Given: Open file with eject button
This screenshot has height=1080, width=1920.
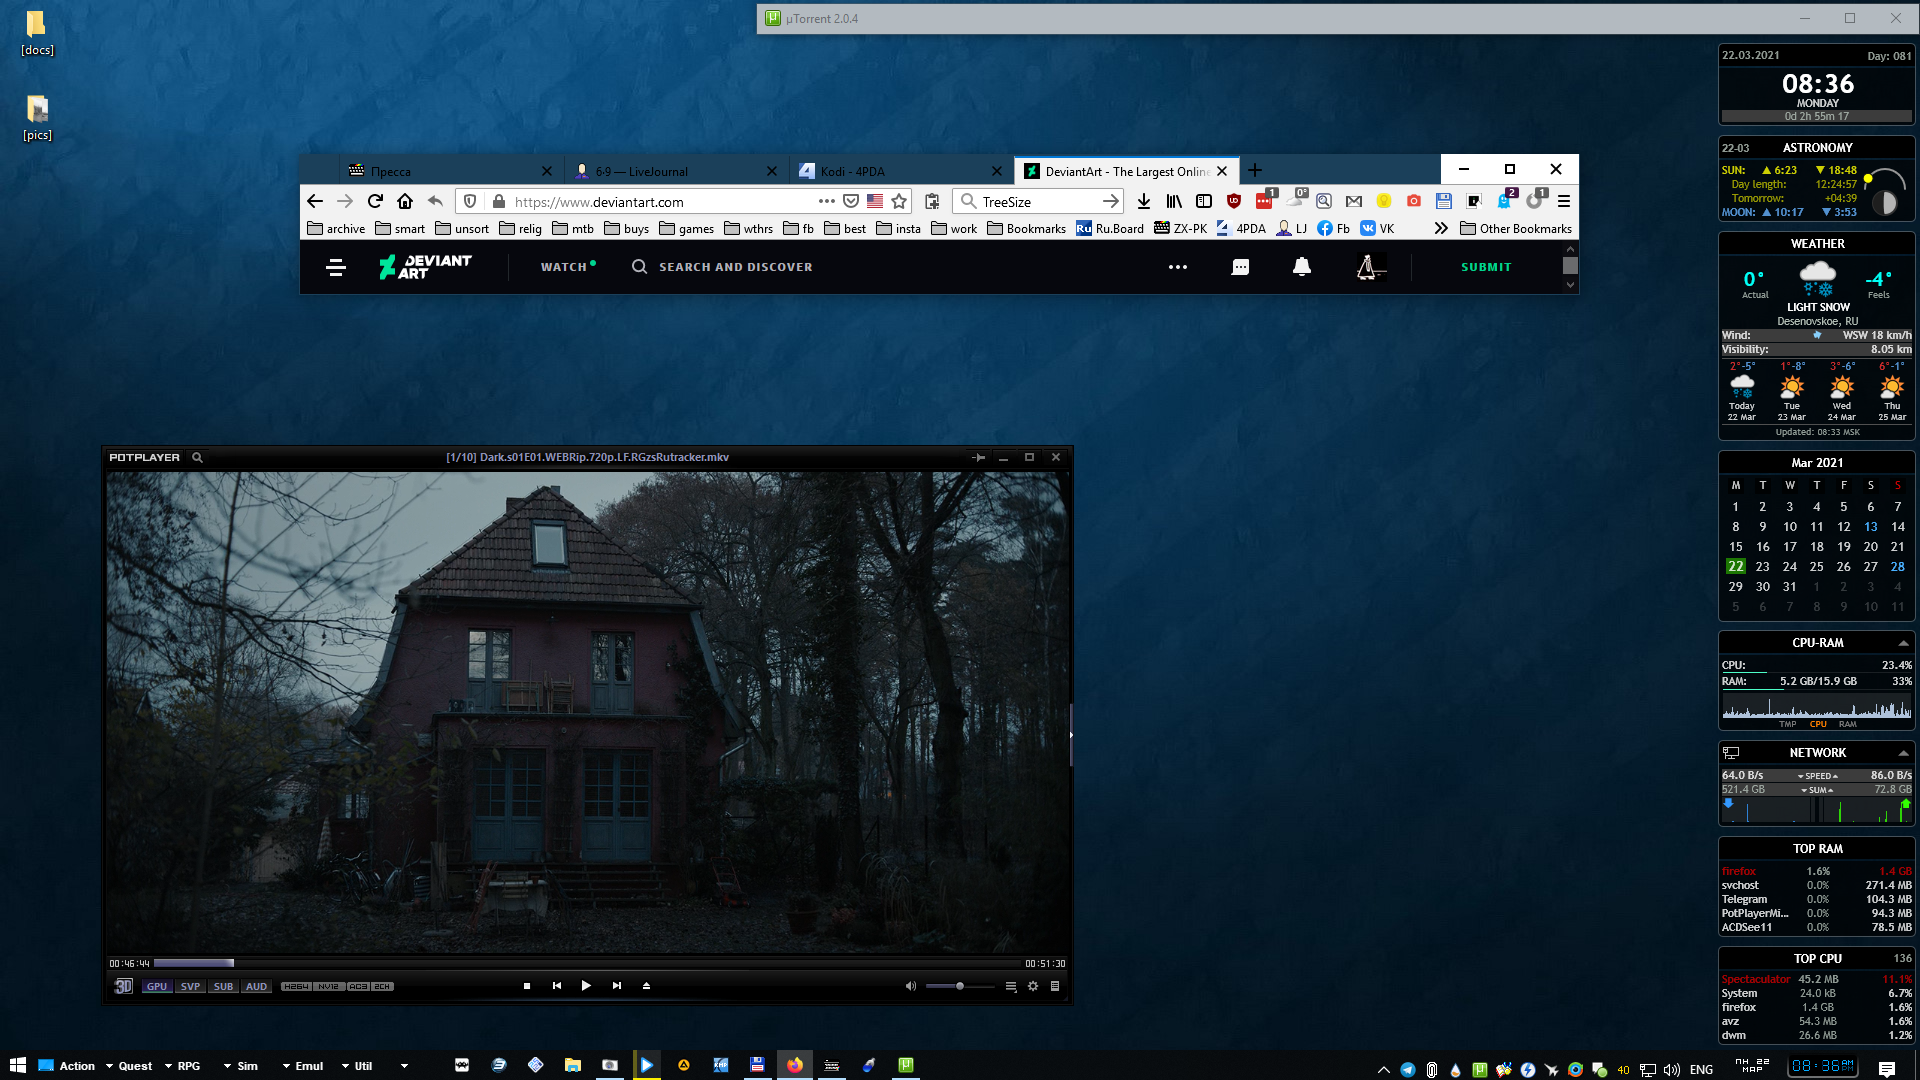Looking at the screenshot, I should tap(646, 986).
